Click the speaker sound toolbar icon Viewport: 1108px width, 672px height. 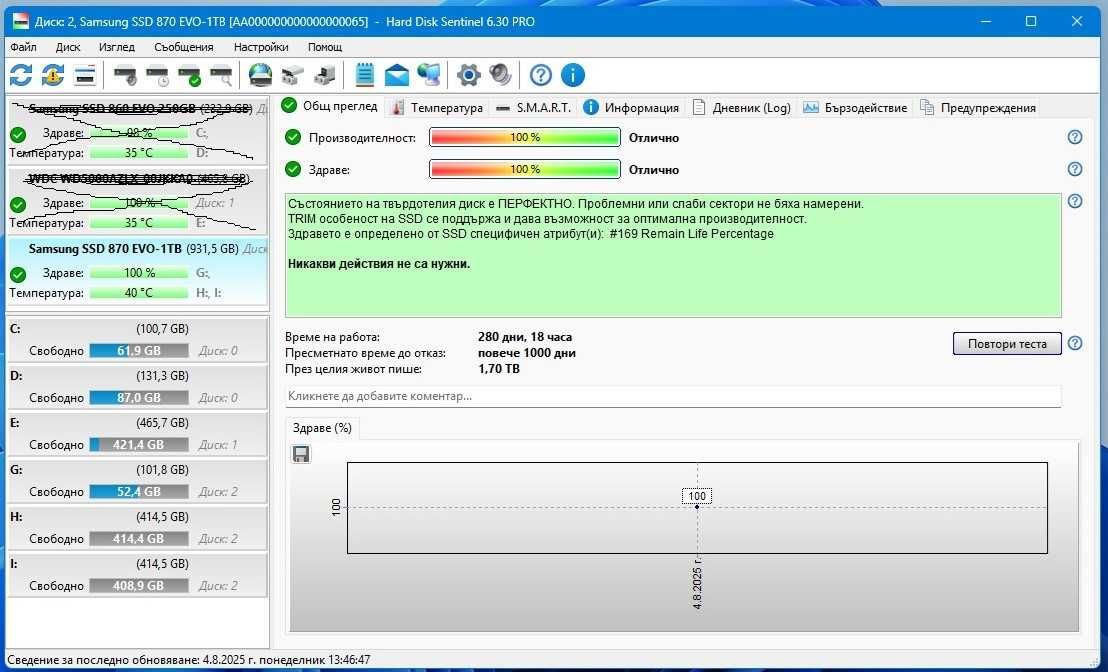pos(500,75)
